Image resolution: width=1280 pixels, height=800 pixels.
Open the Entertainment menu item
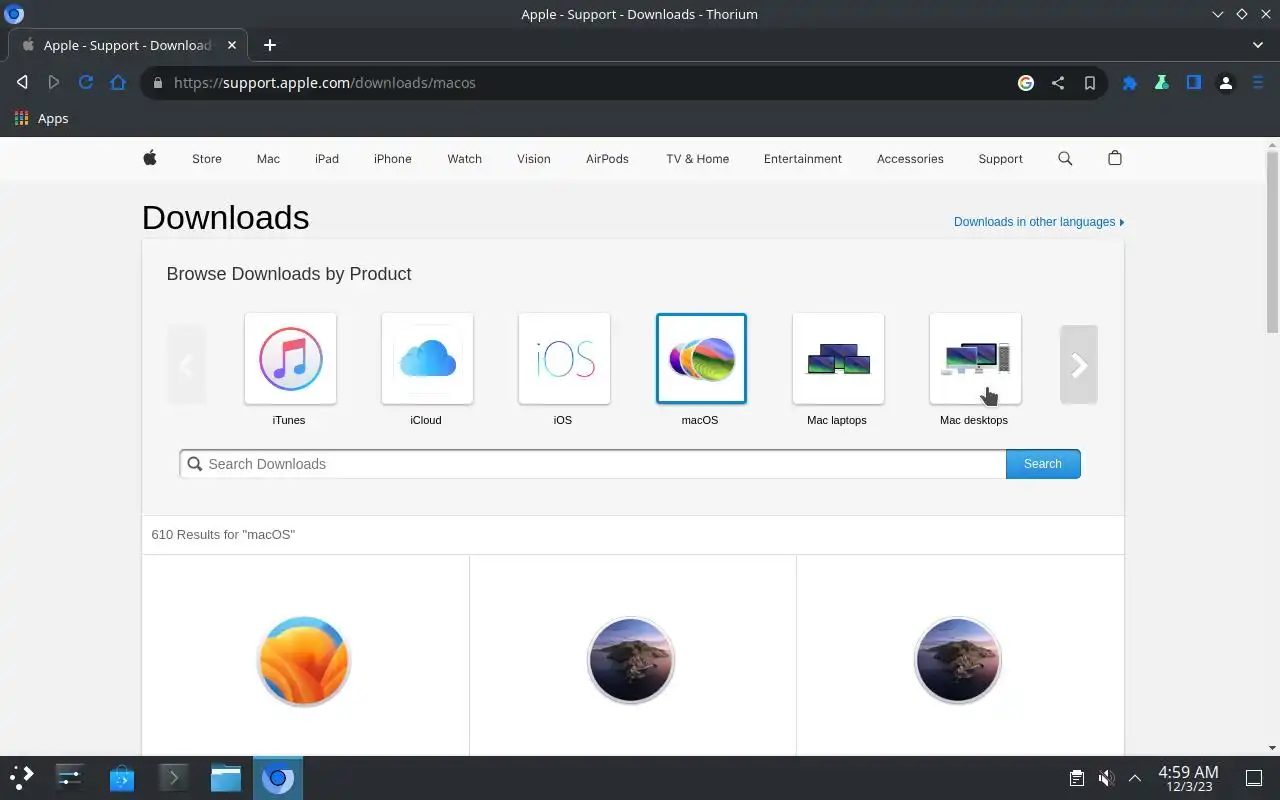point(803,158)
